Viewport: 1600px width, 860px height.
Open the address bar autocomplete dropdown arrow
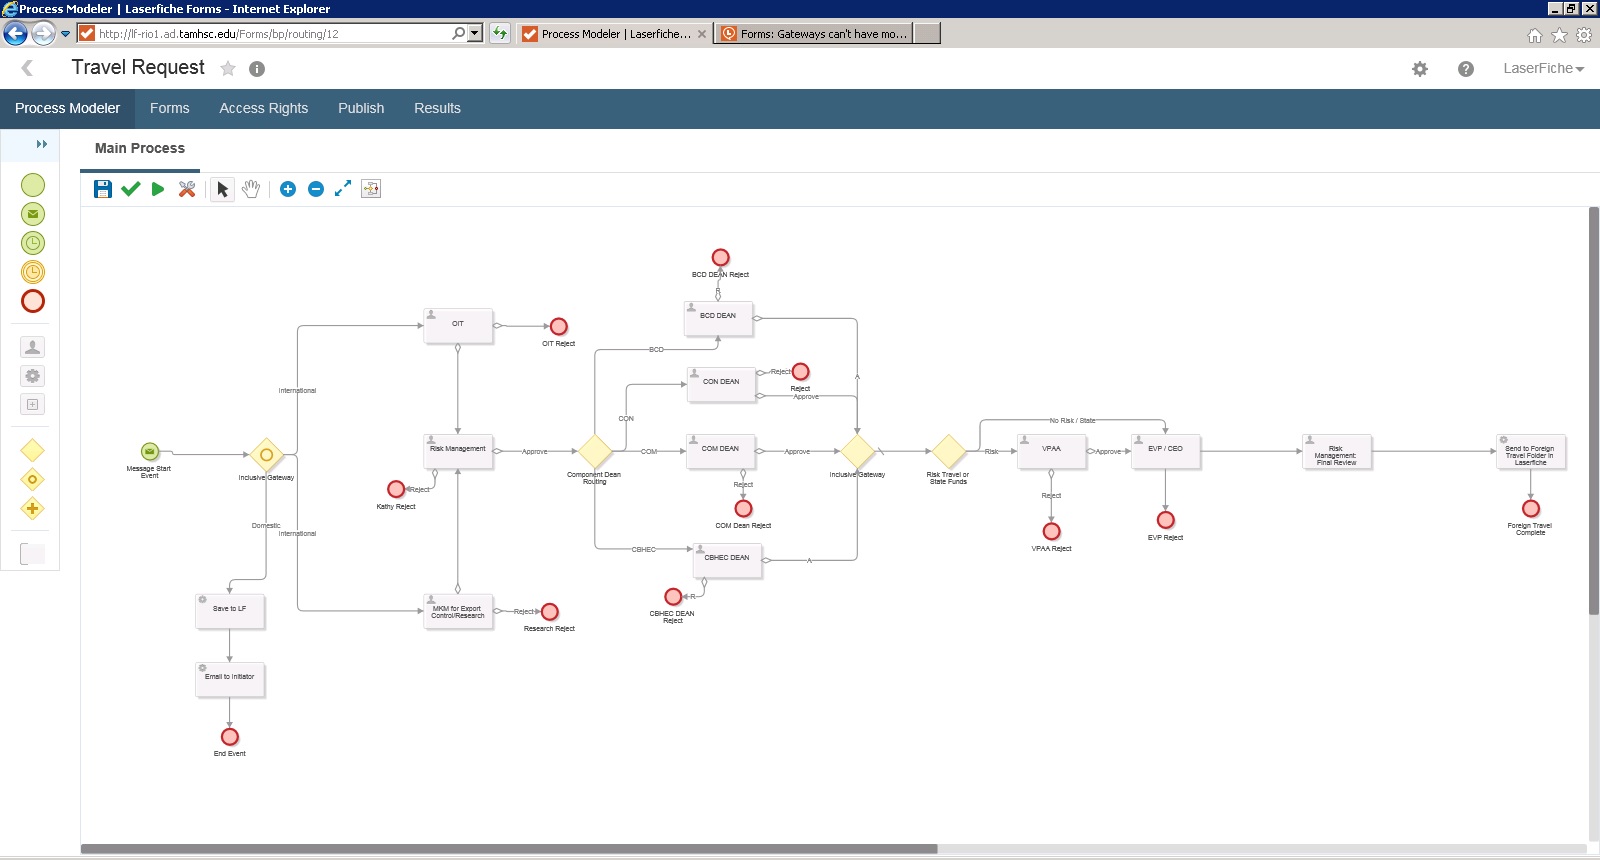point(475,33)
